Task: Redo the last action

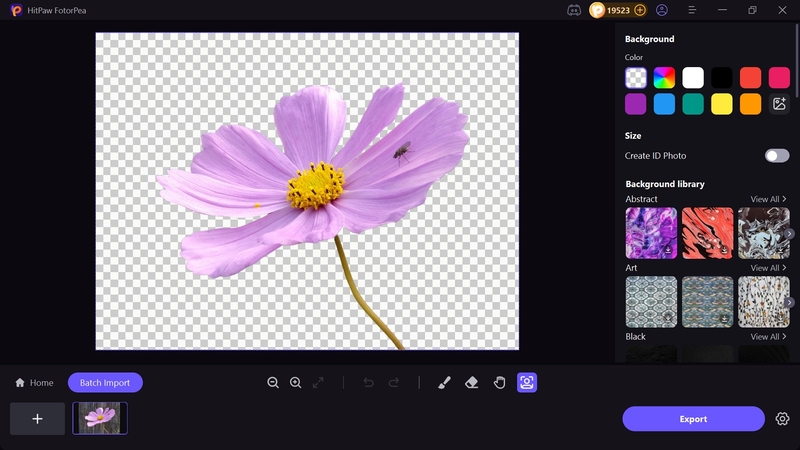Action: (x=393, y=383)
